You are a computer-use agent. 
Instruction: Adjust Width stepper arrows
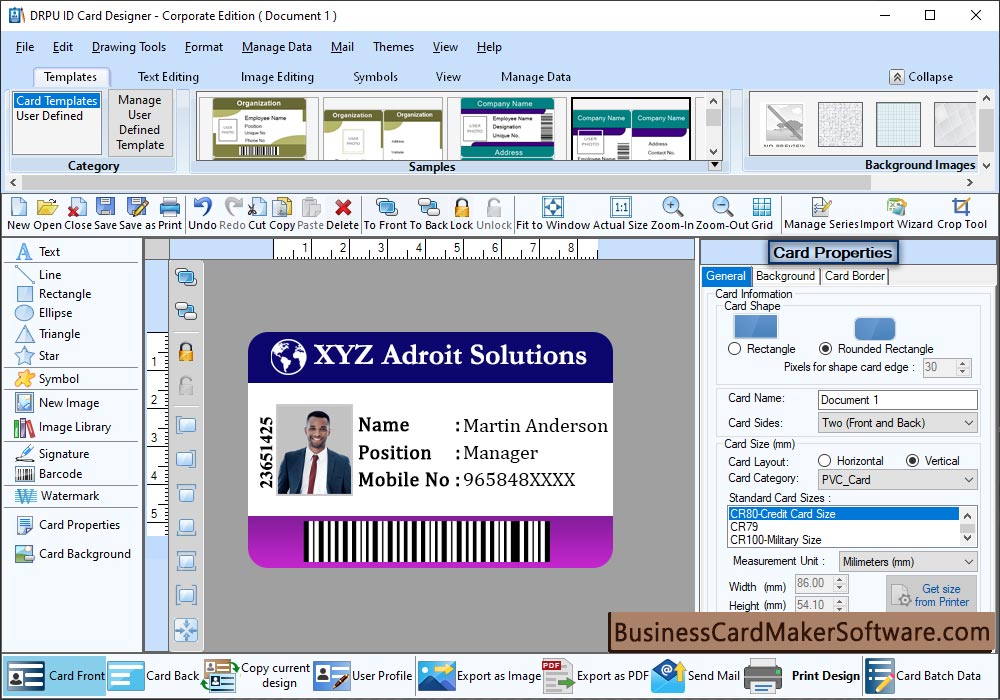pyautogui.click(x=840, y=583)
